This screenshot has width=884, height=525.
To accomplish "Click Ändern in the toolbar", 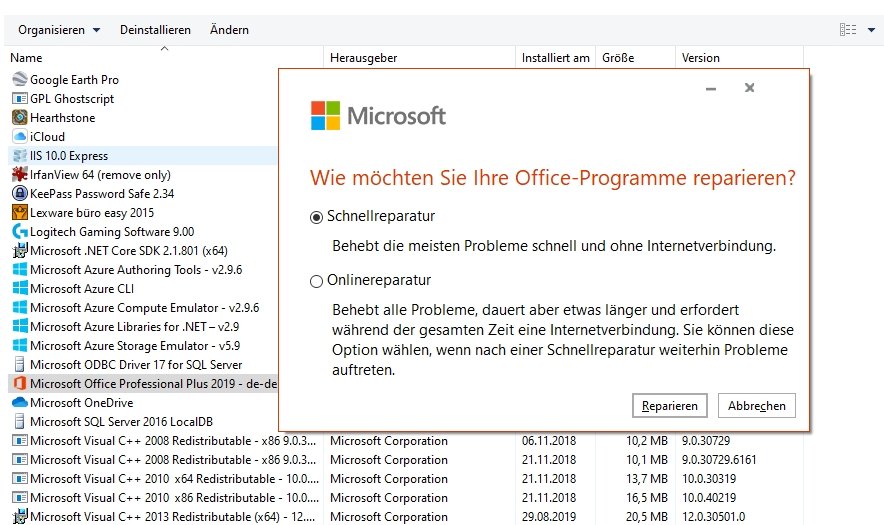I will pyautogui.click(x=229, y=30).
